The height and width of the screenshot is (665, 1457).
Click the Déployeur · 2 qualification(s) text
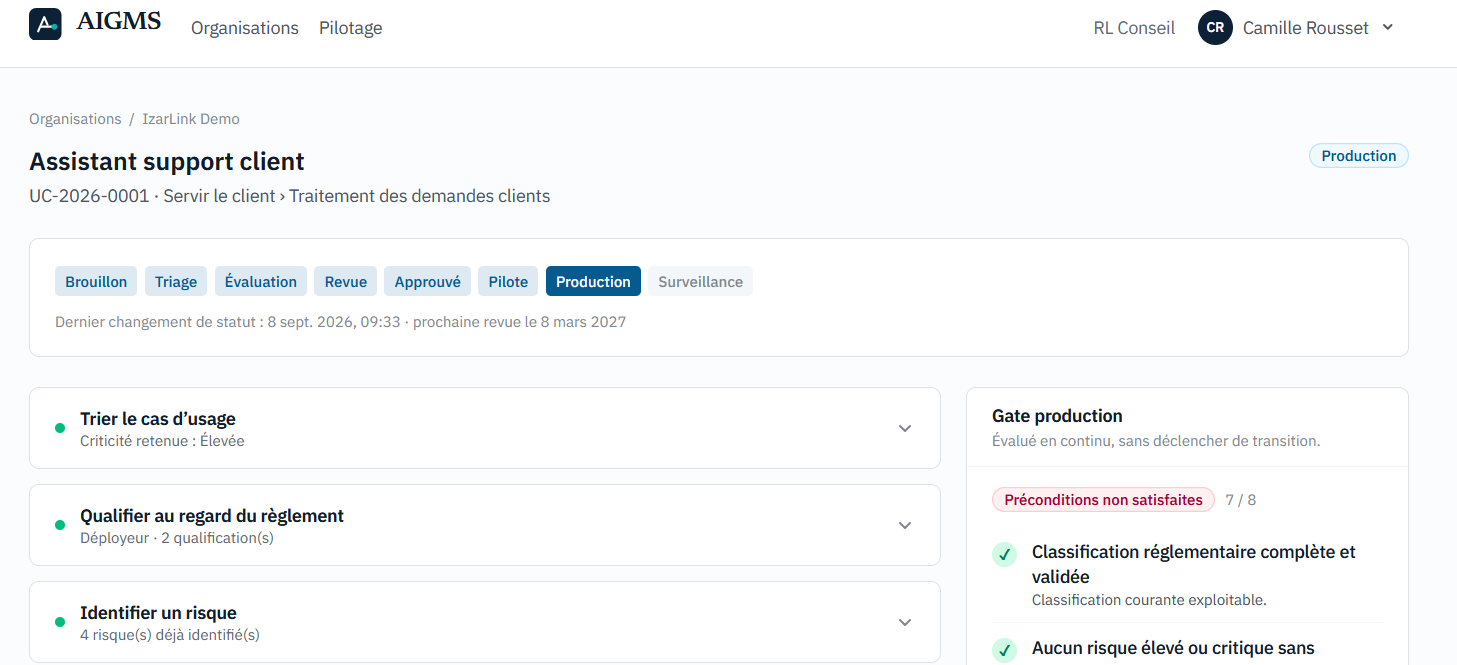click(x=177, y=538)
